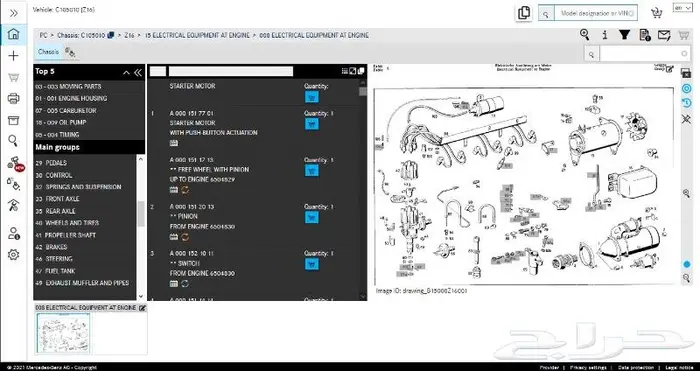Select the electrical equipment drawing thumbnail
Image resolution: width=700 pixels, height=371 pixels.
tap(63, 333)
